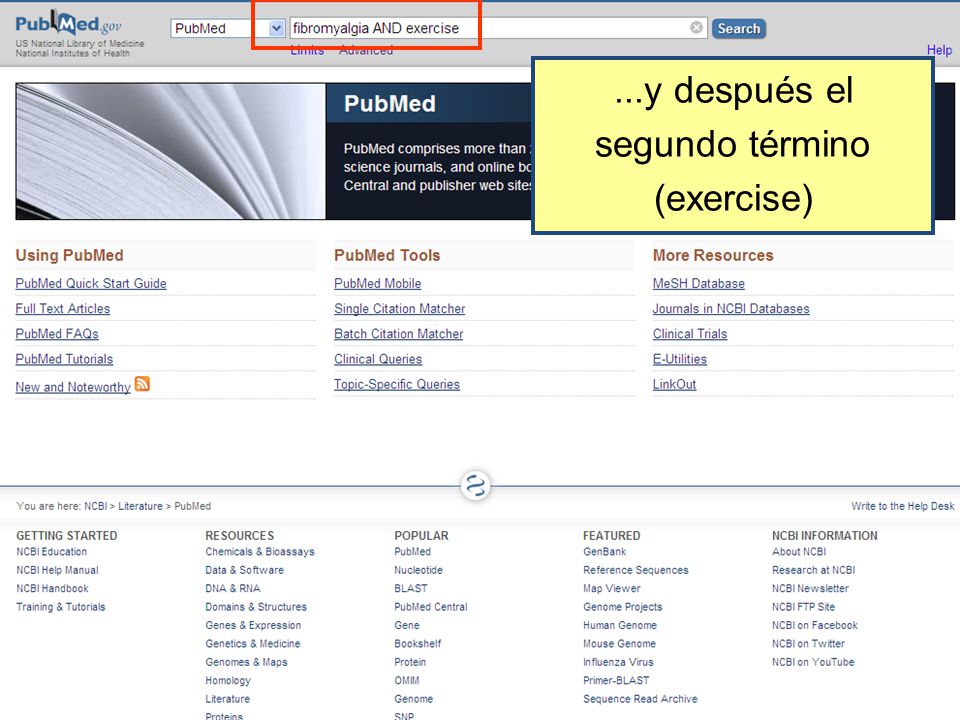Open NCBI on Facebook
The width and height of the screenshot is (960, 720).
tap(814, 625)
